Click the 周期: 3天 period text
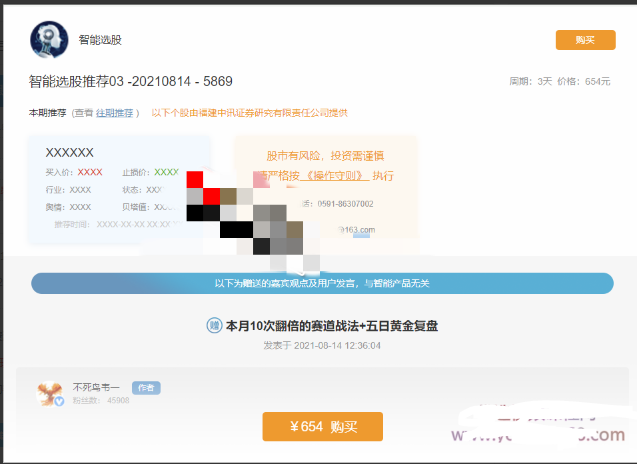 pos(530,81)
